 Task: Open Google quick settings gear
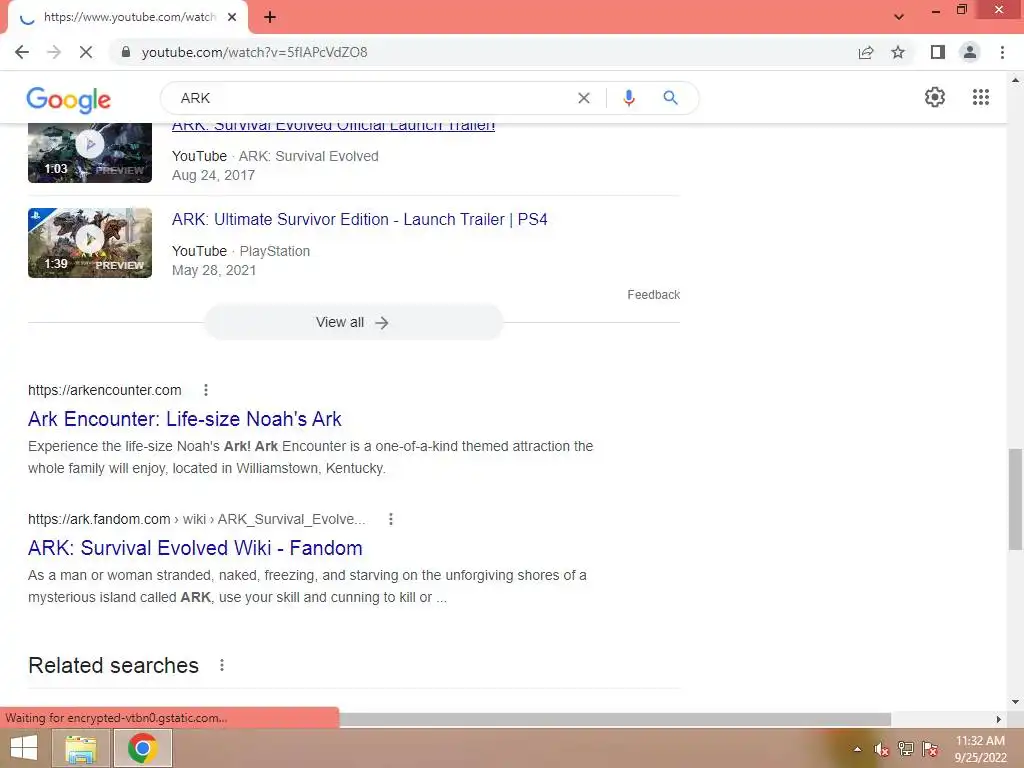935,97
